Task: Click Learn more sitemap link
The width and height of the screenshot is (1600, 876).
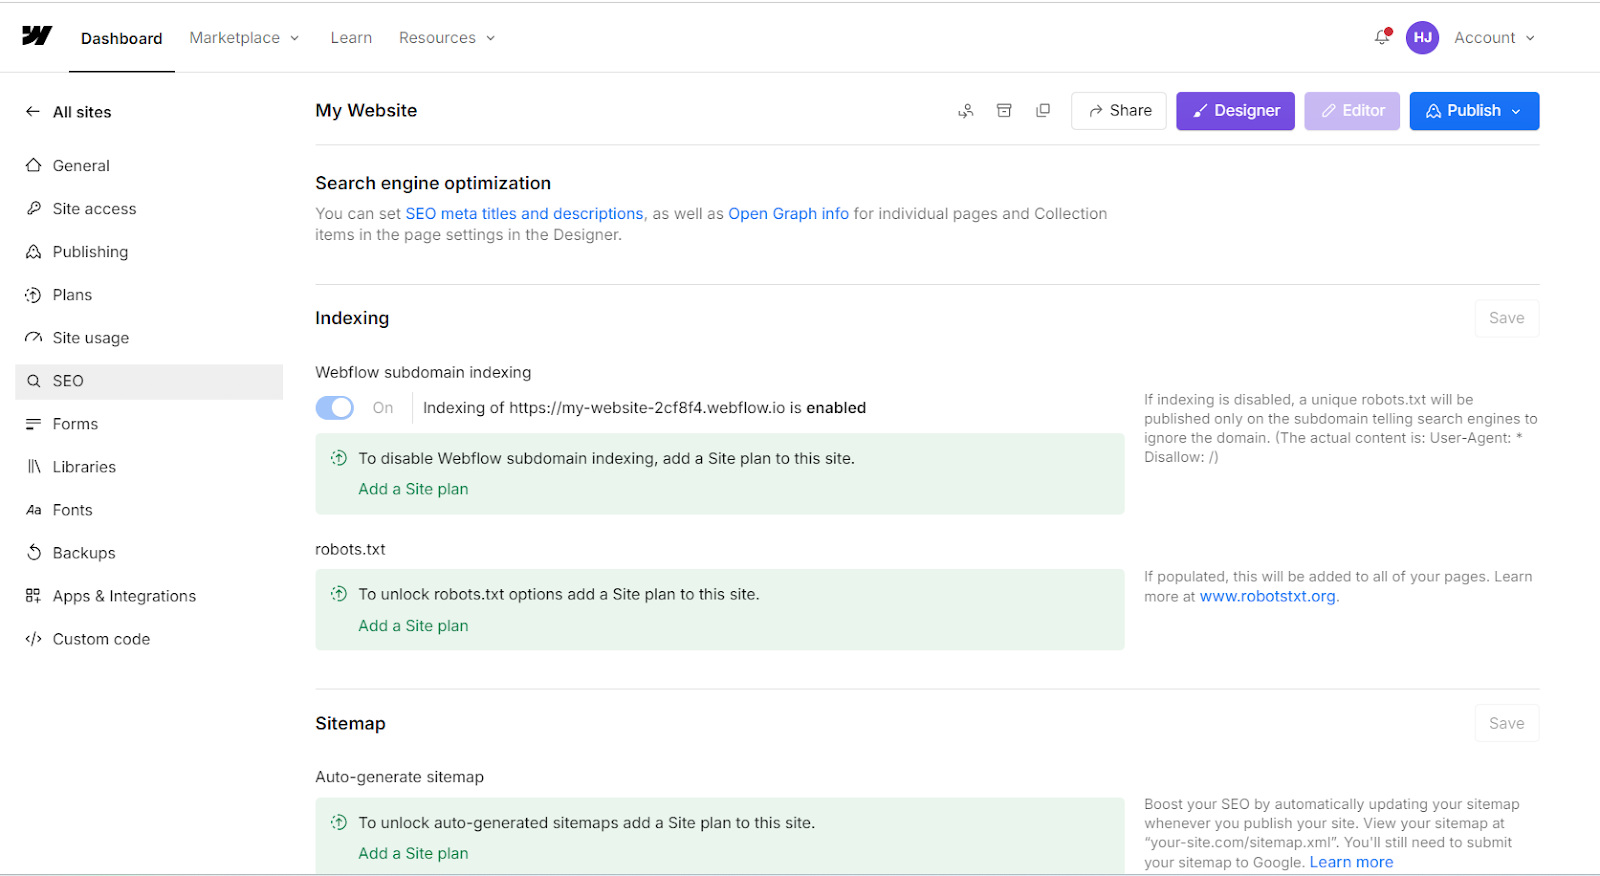Action: (1351, 862)
